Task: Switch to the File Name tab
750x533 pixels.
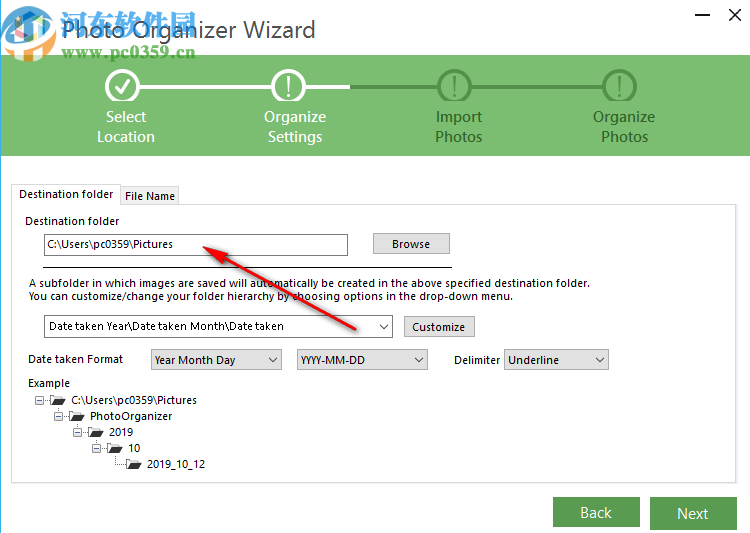Action: (x=150, y=196)
